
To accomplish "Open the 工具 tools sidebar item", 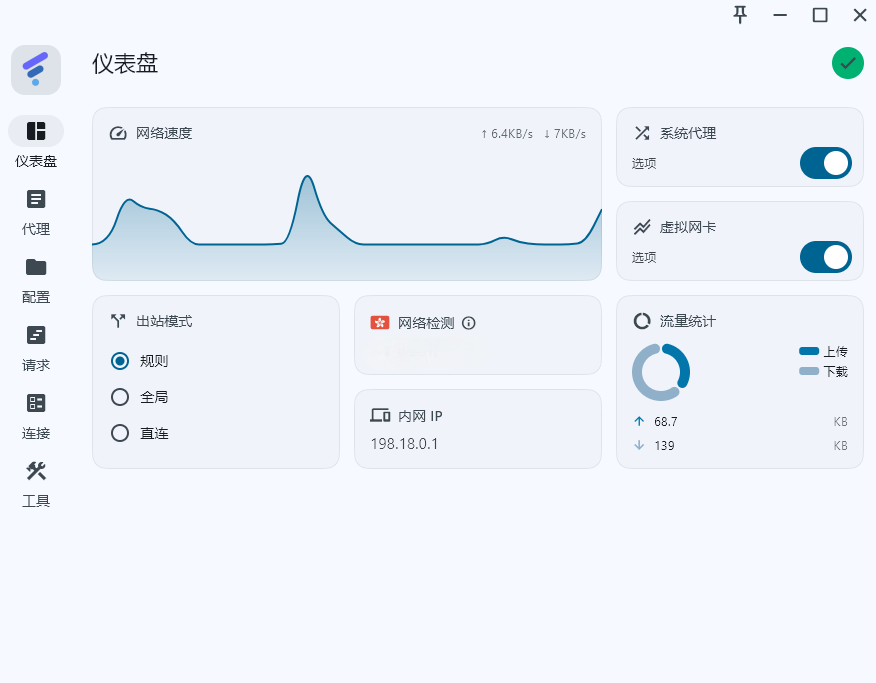I will [36, 485].
